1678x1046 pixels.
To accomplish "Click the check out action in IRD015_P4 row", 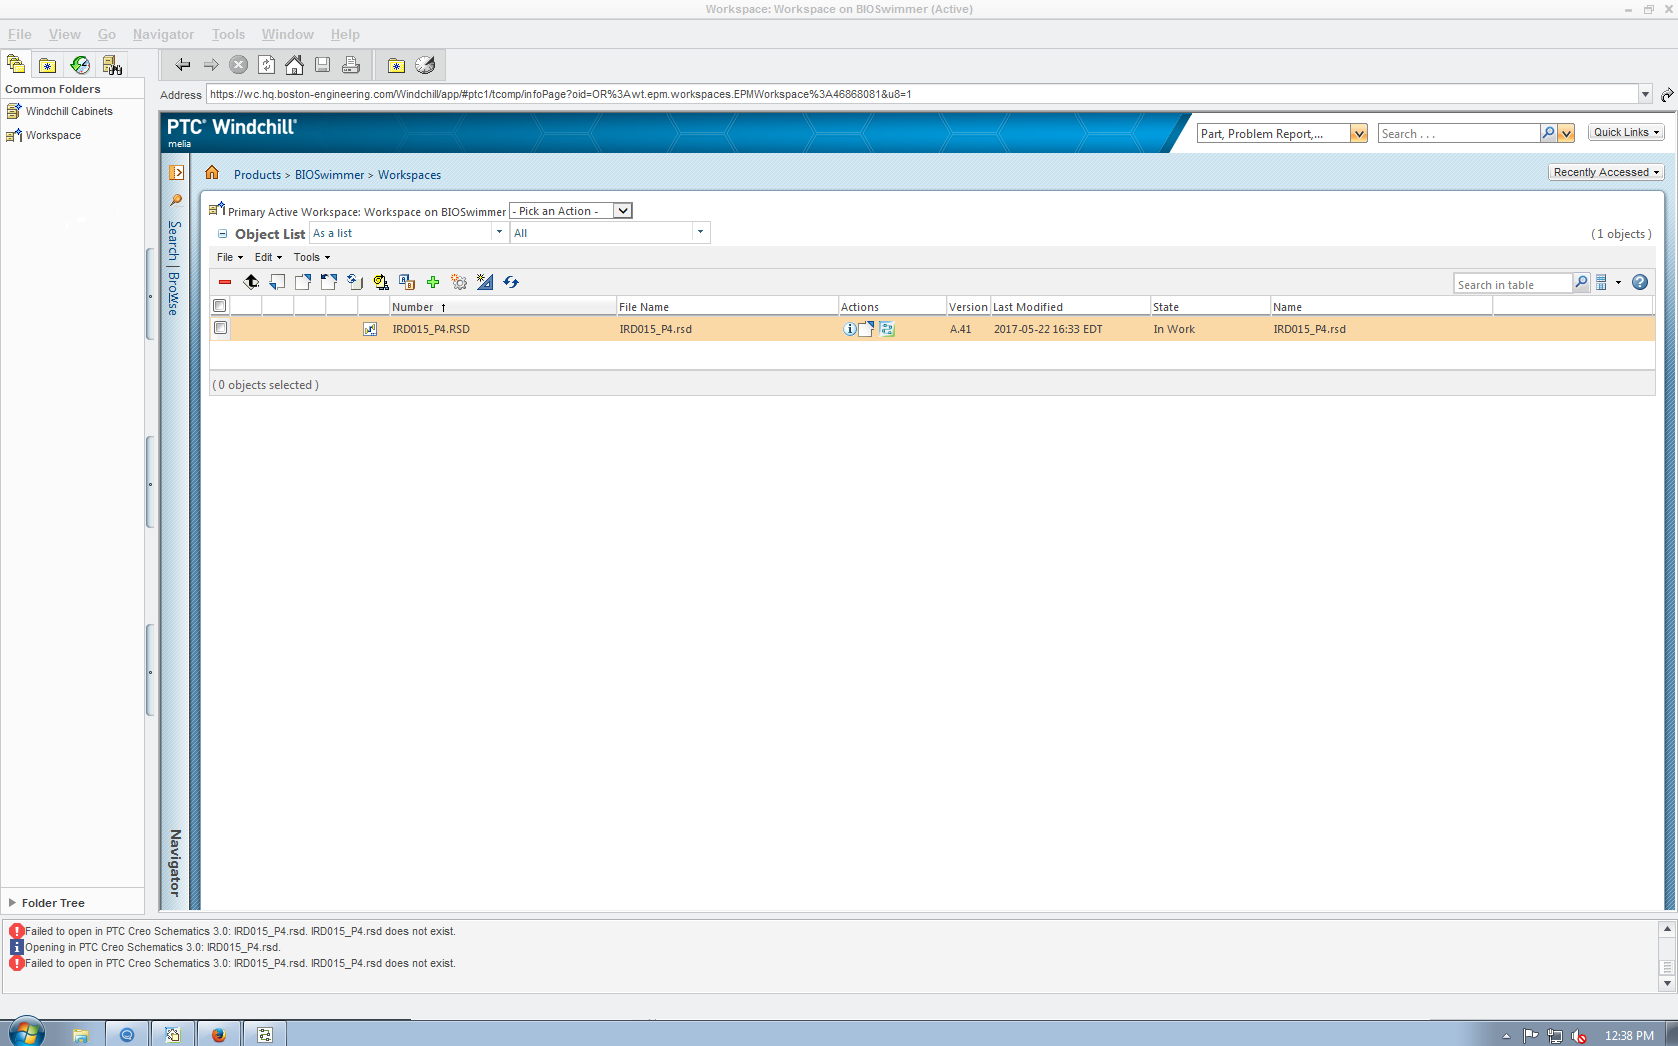I will 866,329.
